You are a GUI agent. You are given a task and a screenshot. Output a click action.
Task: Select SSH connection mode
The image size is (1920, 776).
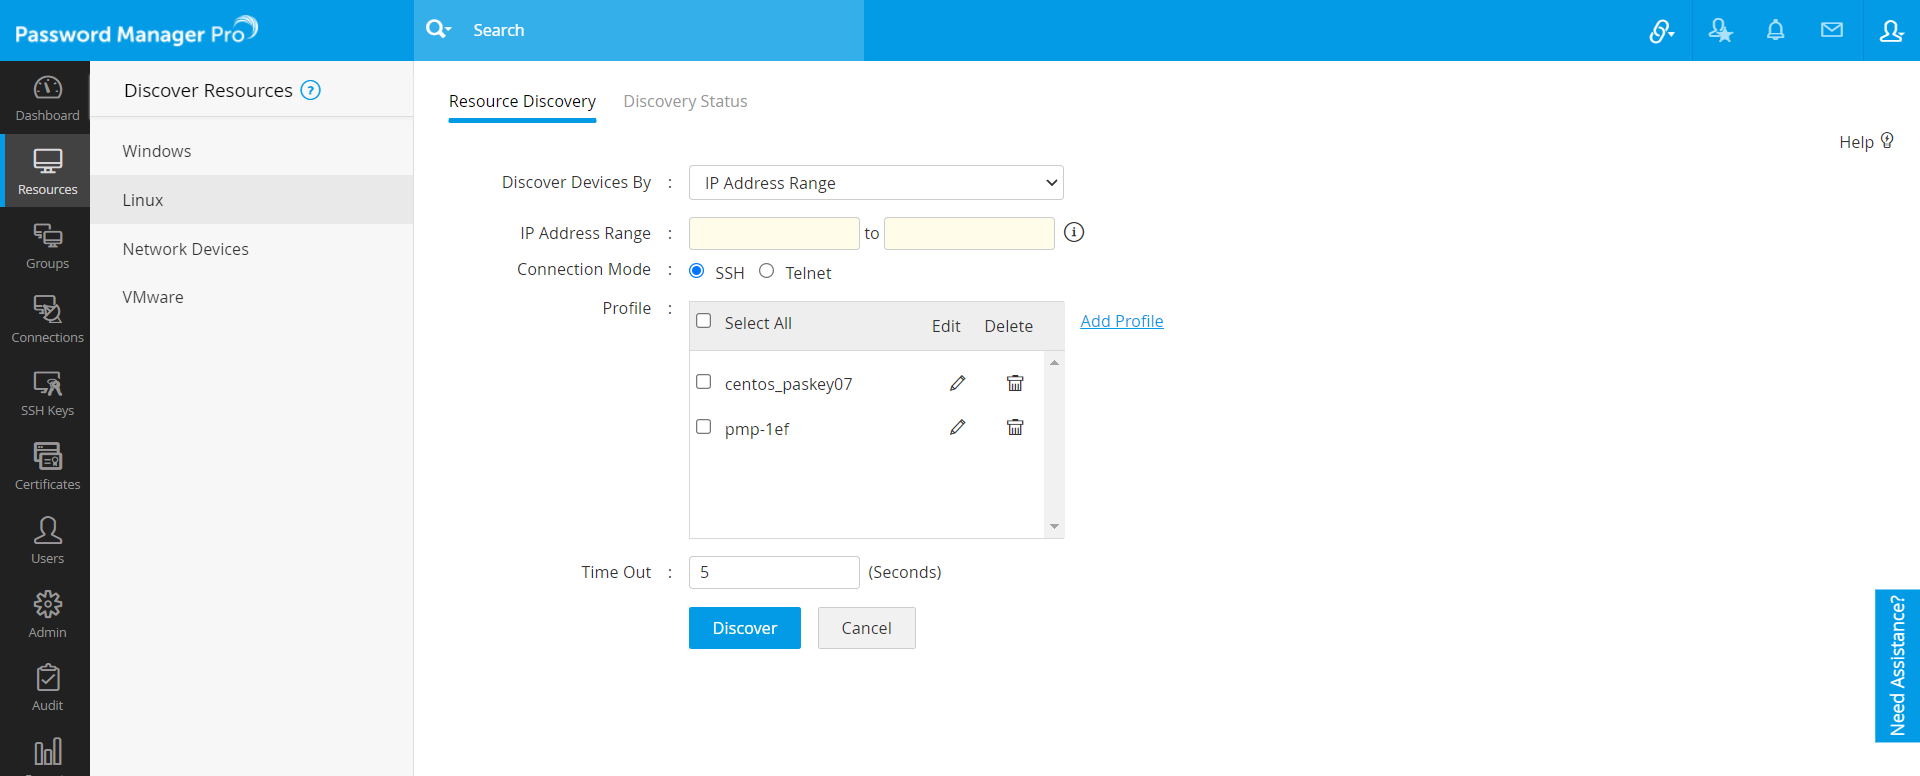697,271
